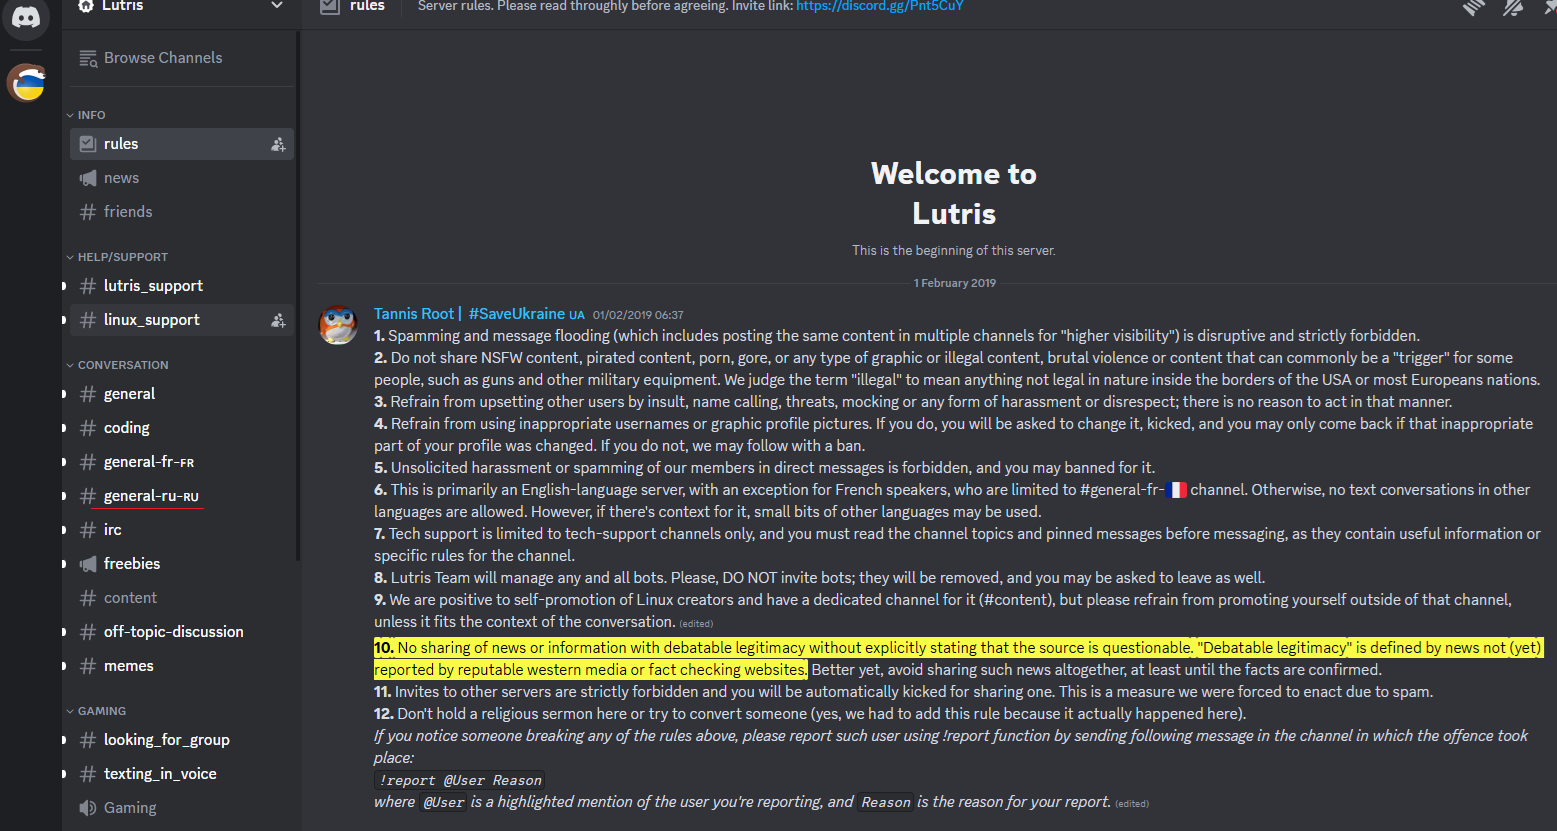Click the message timestamp 01/02/2019 06:37
This screenshot has height=831, width=1557.
point(638,315)
